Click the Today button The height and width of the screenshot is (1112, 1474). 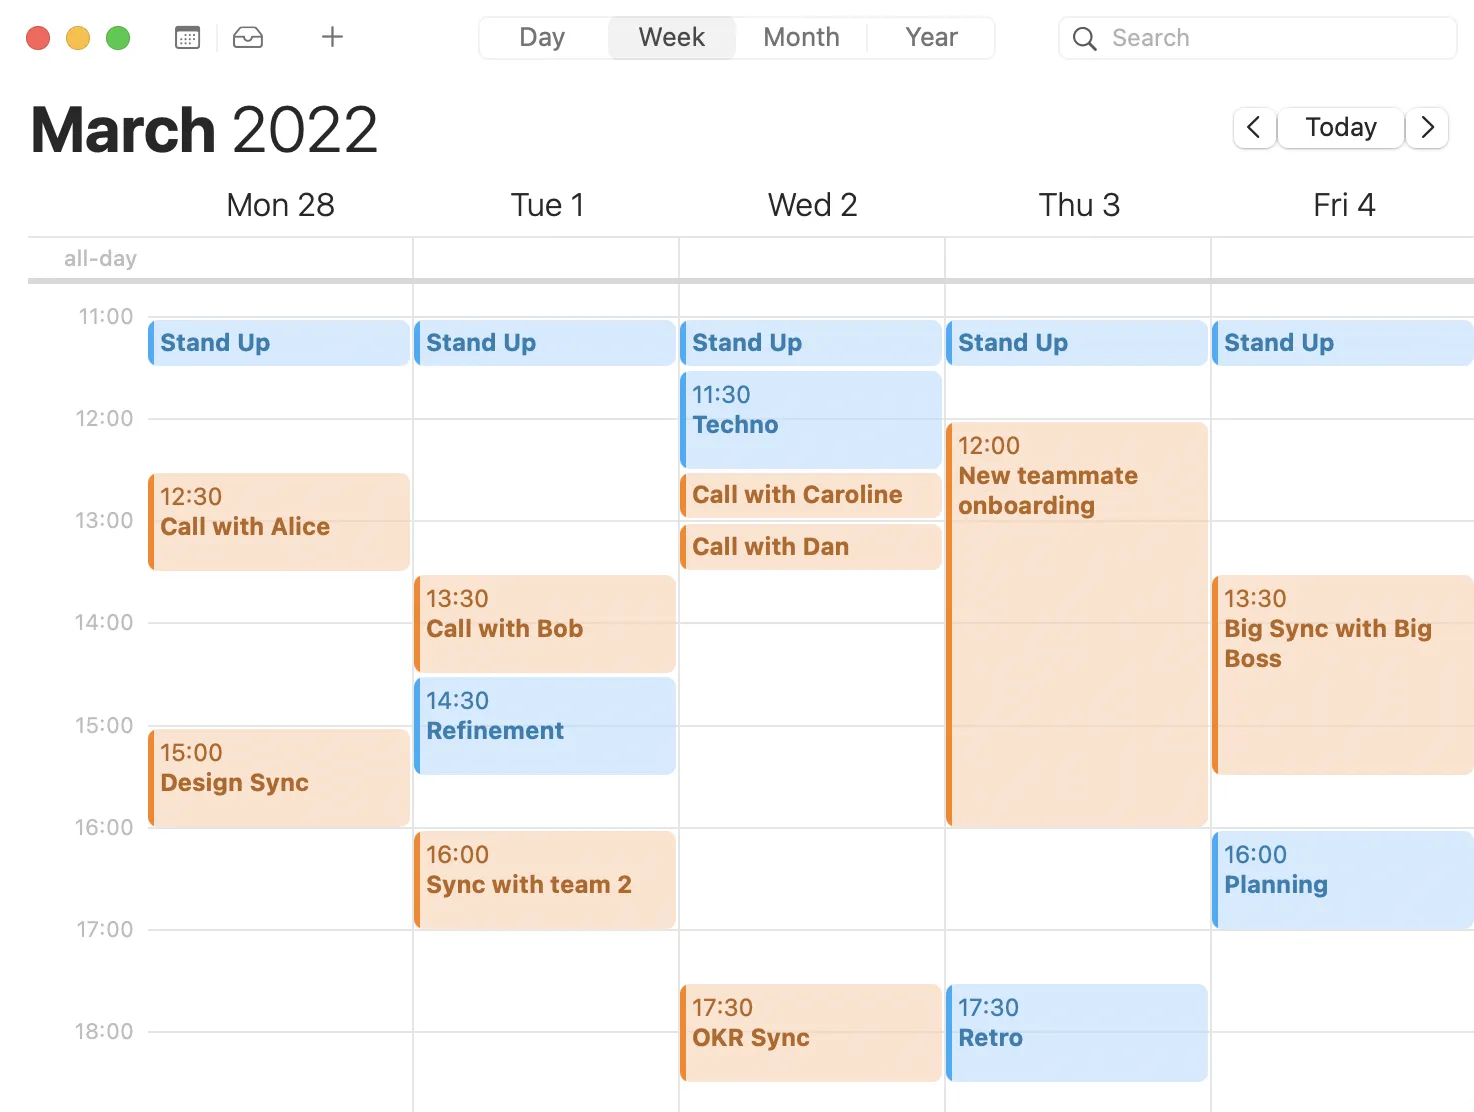pos(1340,128)
